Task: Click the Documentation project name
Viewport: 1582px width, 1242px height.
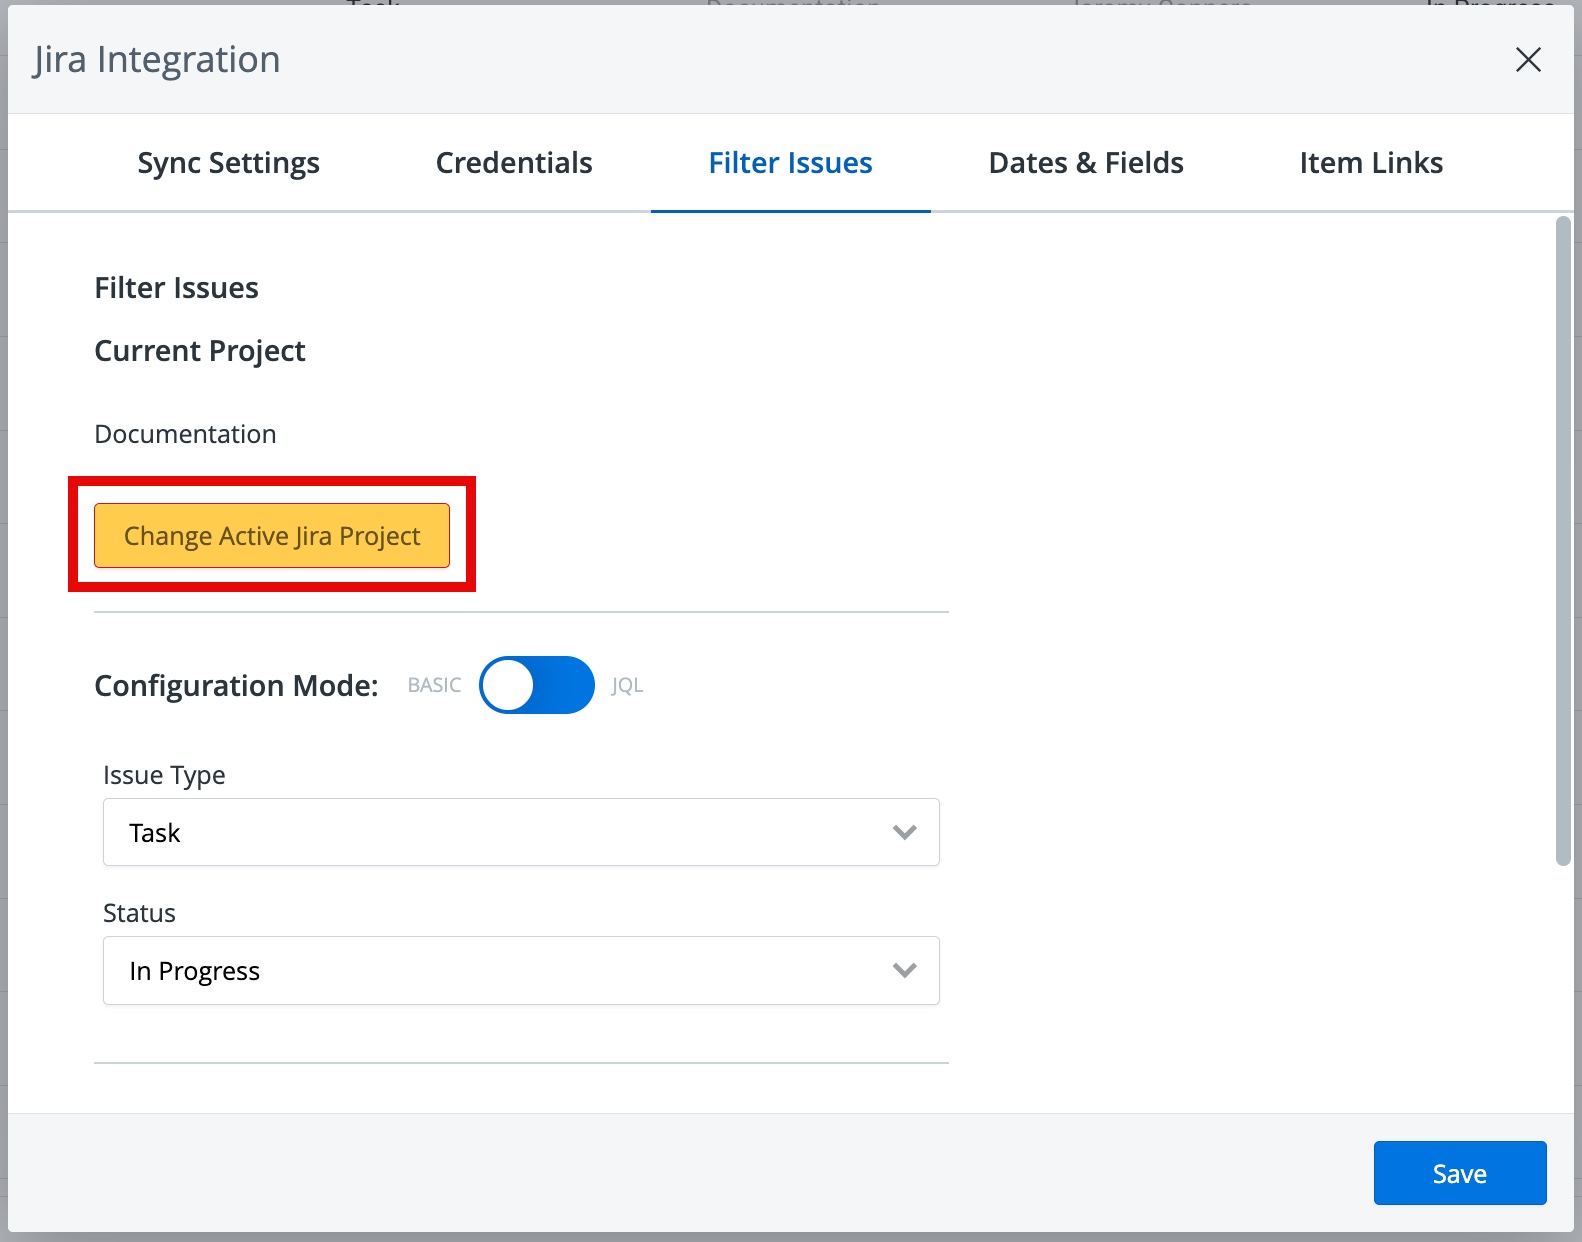Action: coord(185,434)
